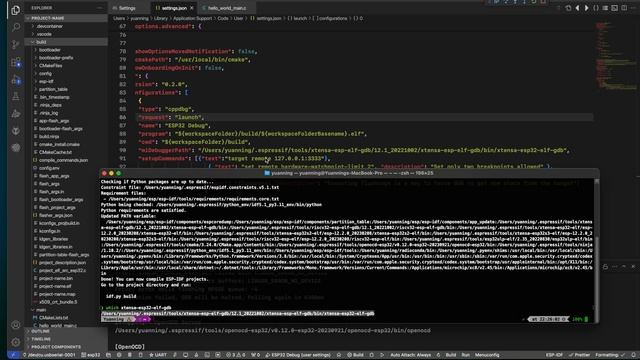Open the Explorer view in activity bar
The height and width of the screenshot is (360, 640).
(x=16, y=10)
